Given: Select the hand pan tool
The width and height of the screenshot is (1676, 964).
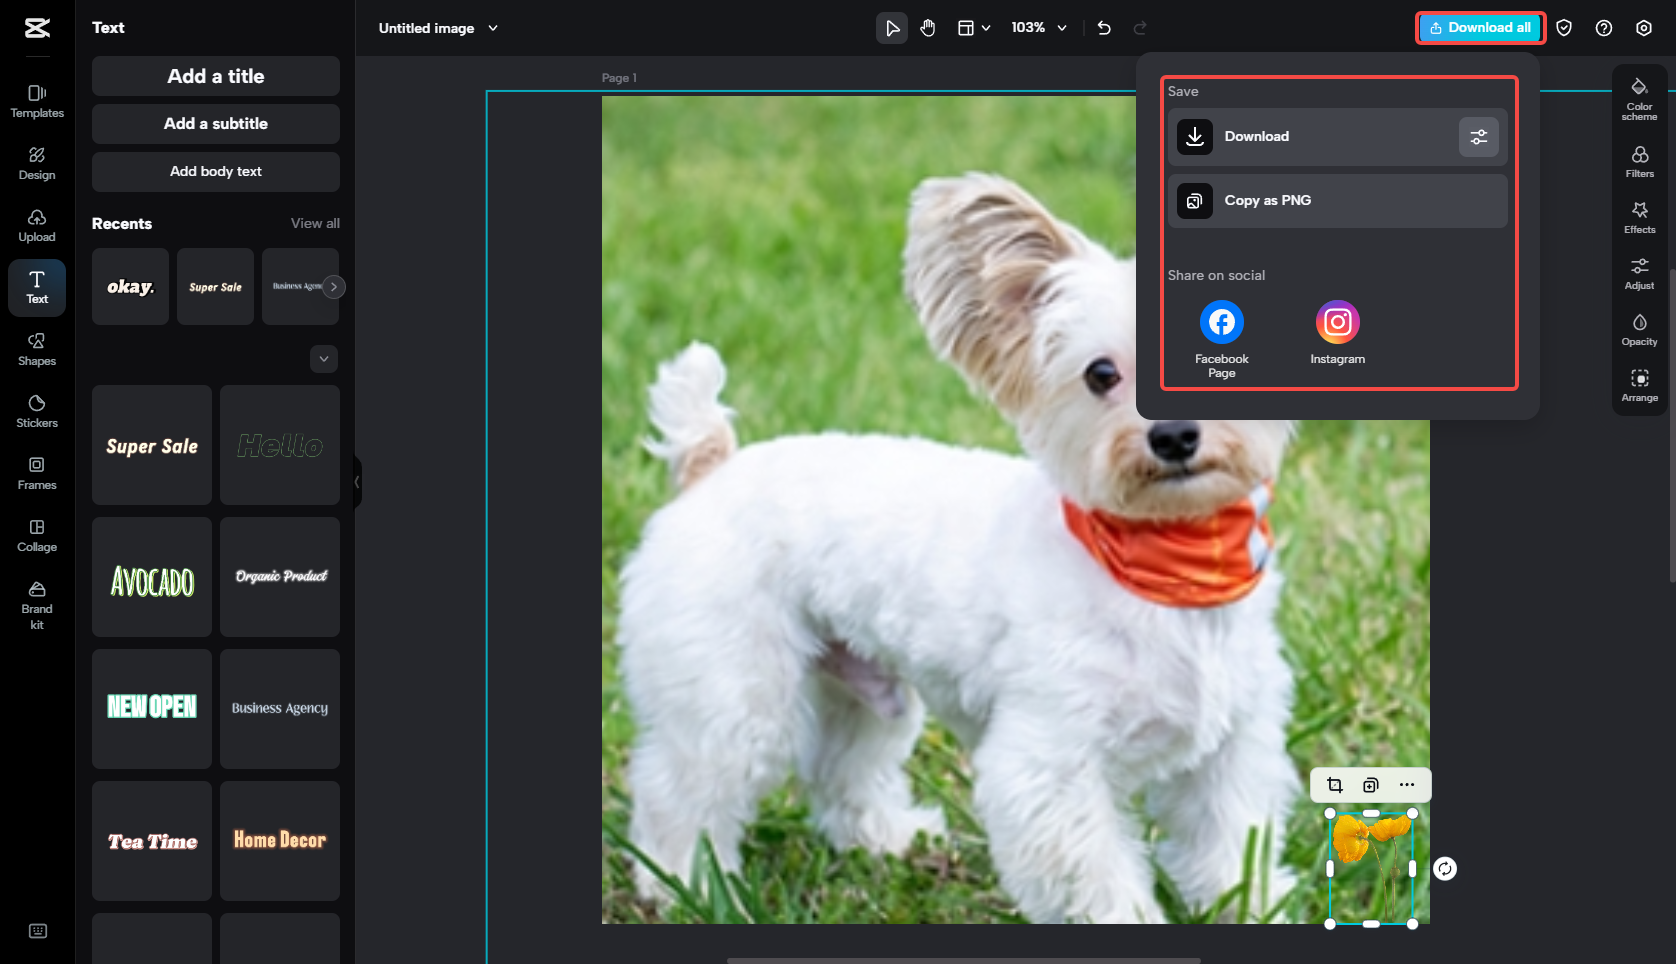Looking at the screenshot, I should tap(928, 28).
